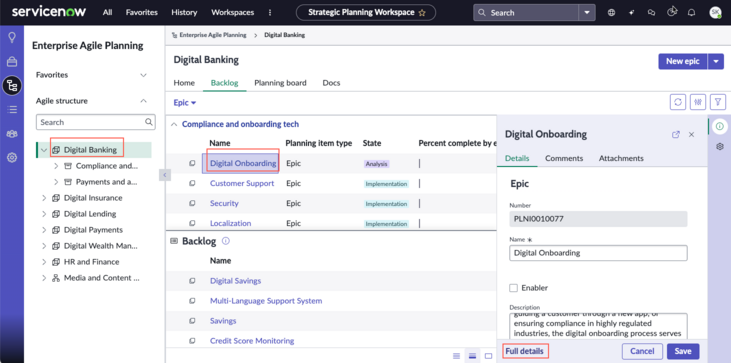Open the lightbulb icon in left sidebar
Image resolution: width=731 pixels, height=363 pixels.
click(x=12, y=38)
